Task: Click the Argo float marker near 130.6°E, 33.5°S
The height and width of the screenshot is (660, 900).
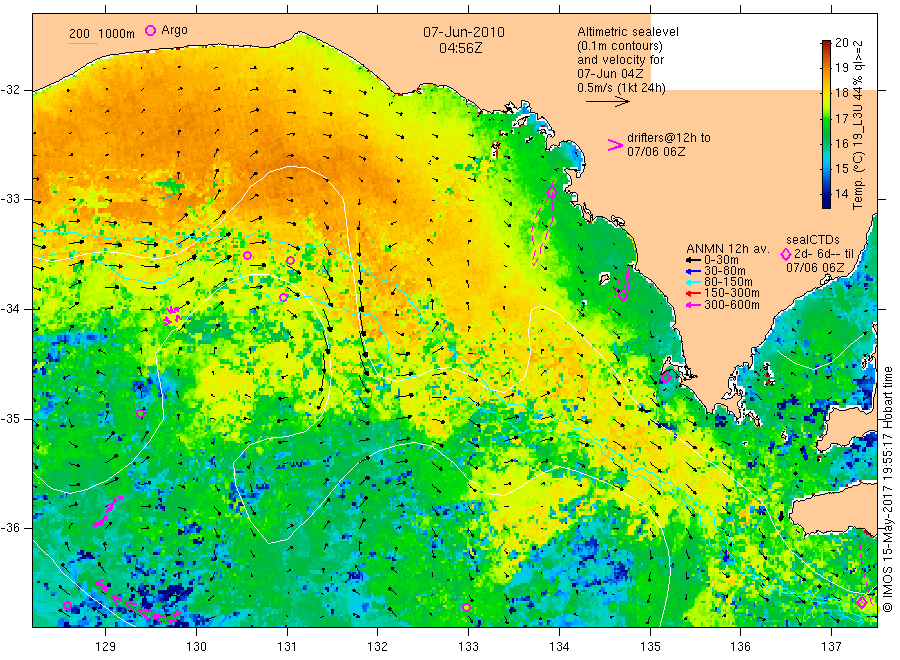Action: (x=247, y=255)
